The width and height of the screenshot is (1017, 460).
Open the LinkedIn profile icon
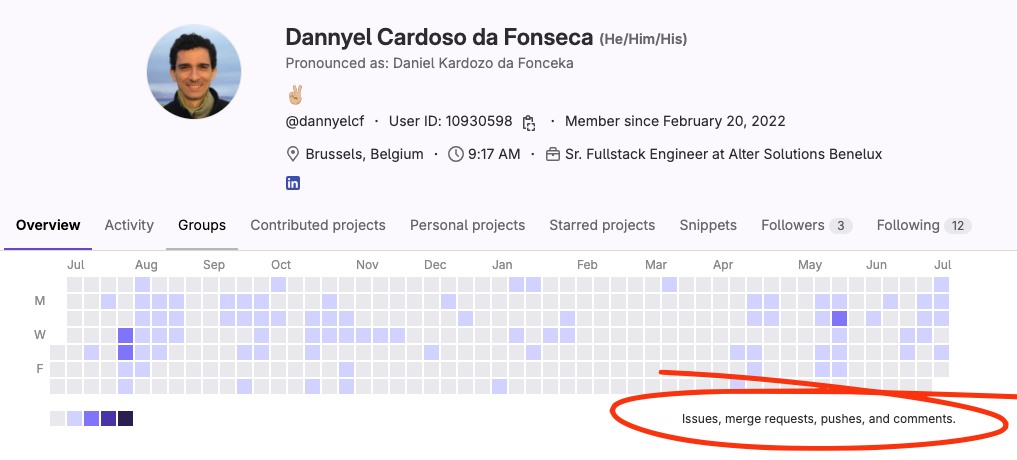[x=293, y=183]
